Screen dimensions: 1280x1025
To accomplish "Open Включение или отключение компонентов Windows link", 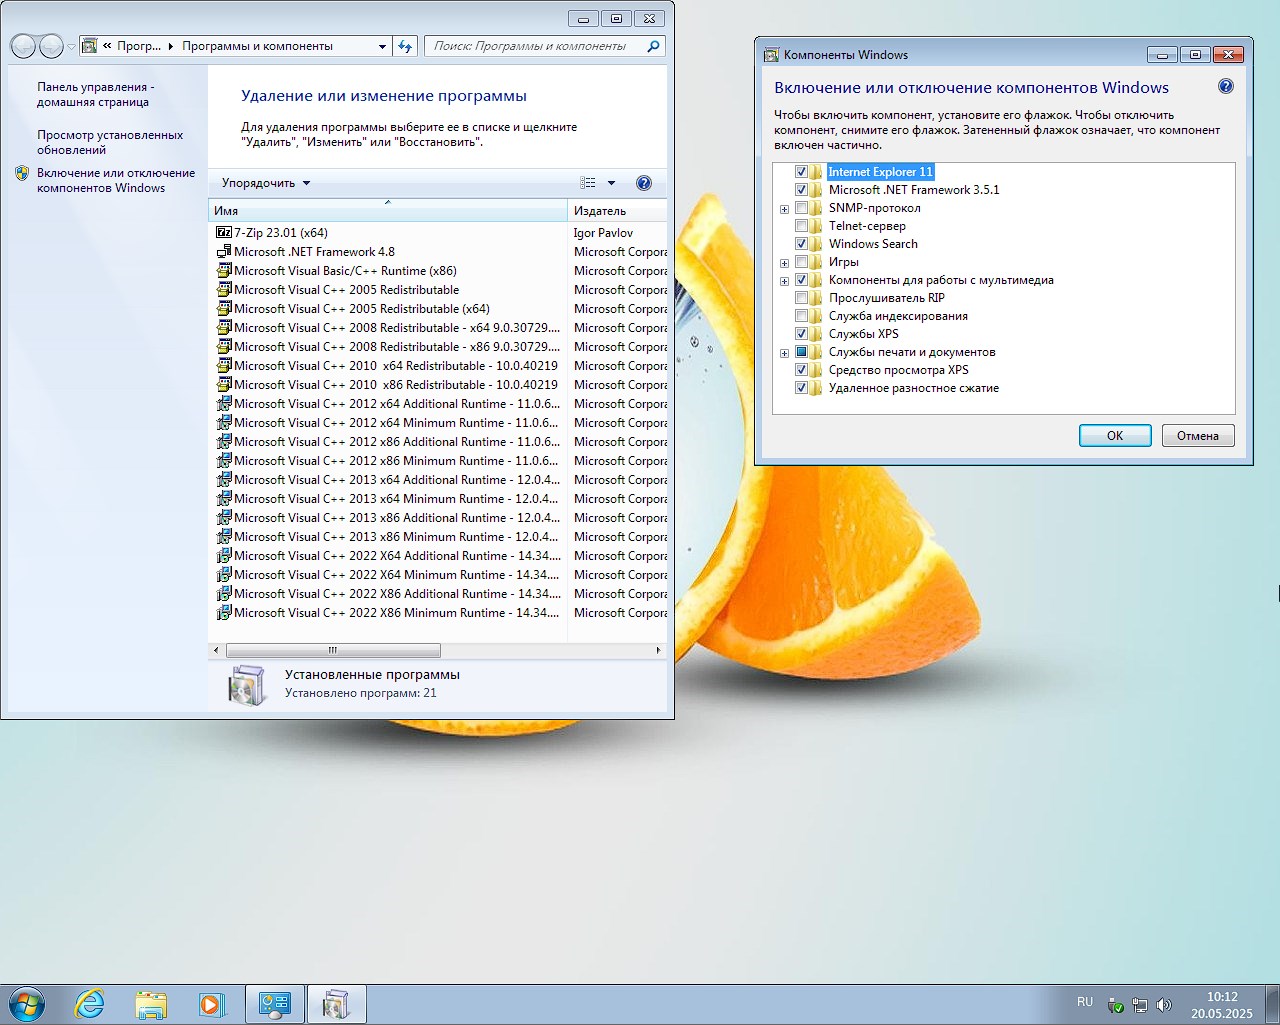I will (x=116, y=180).
